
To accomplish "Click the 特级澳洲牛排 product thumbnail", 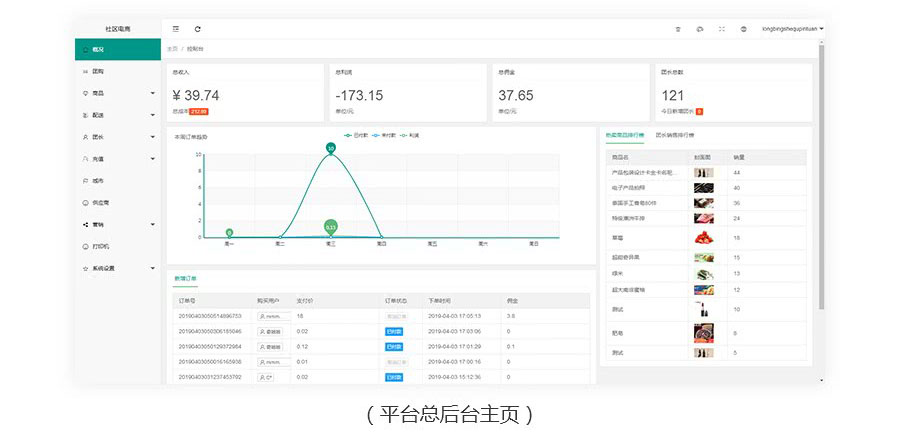I will tap(704, 218).
